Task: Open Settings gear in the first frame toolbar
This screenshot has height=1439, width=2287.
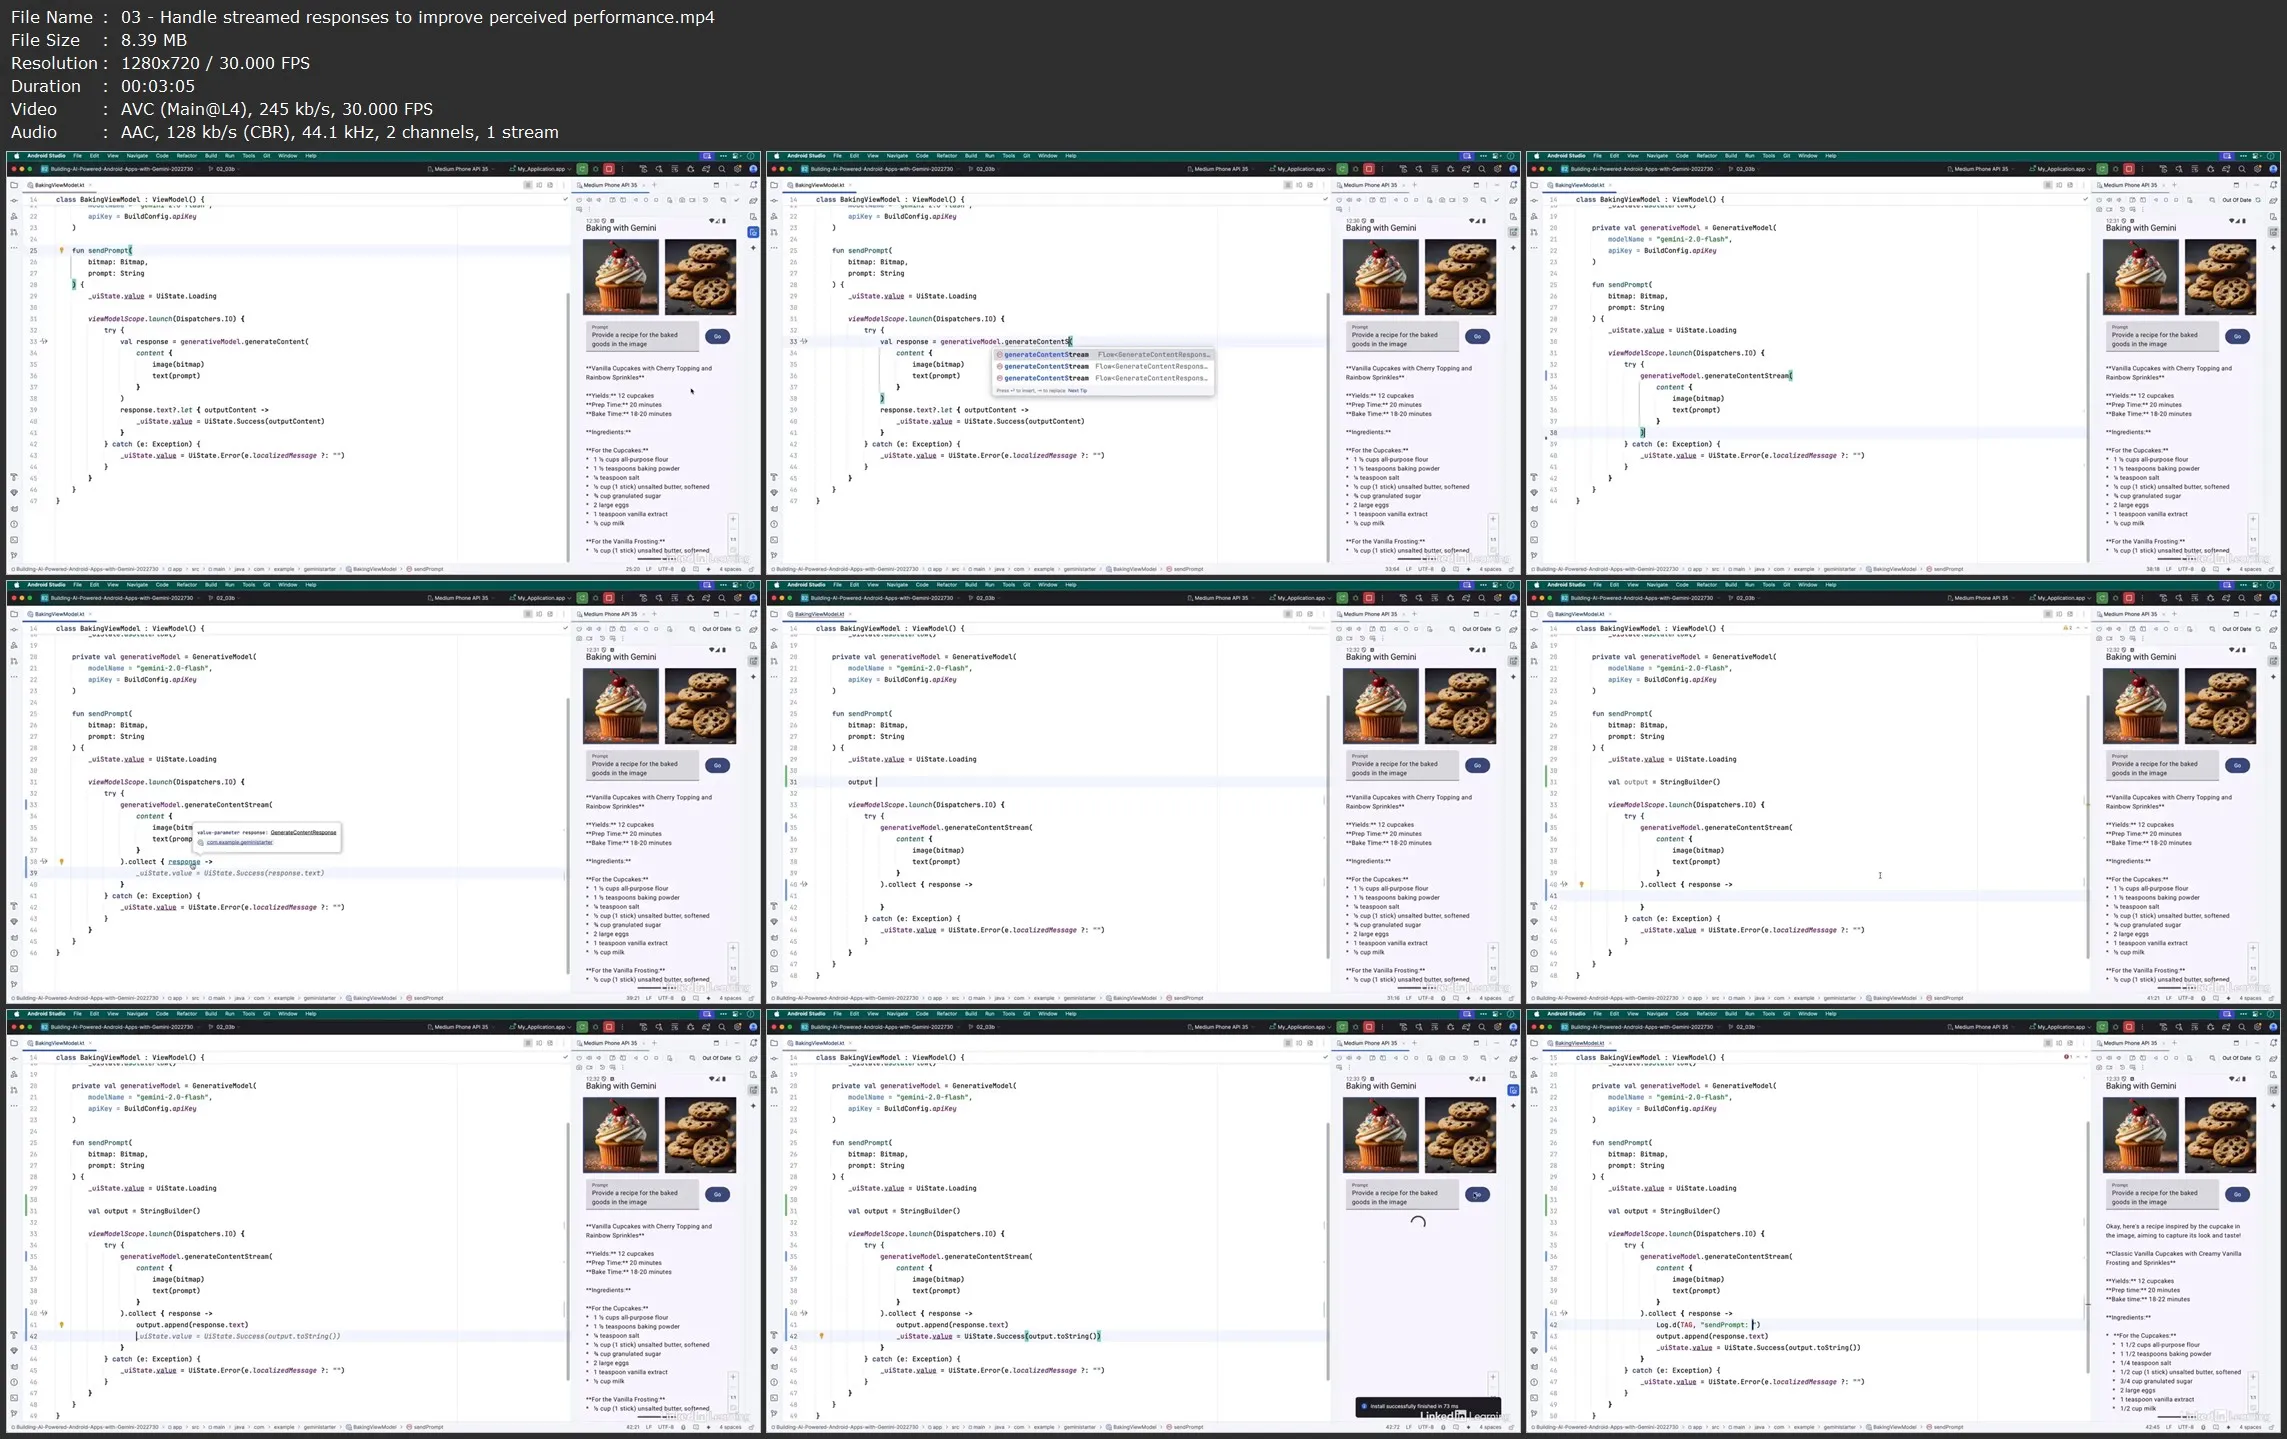Action: pos(738,169)
